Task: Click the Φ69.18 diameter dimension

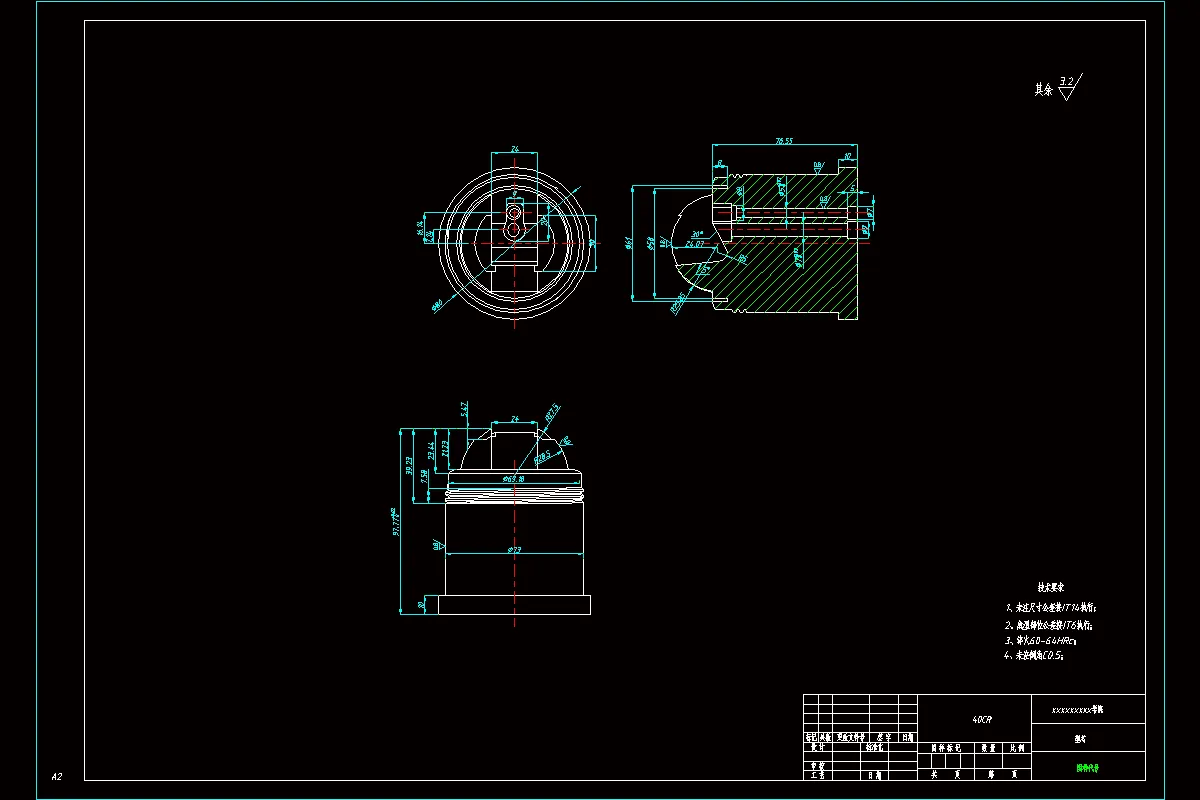Action: [514, 479]
